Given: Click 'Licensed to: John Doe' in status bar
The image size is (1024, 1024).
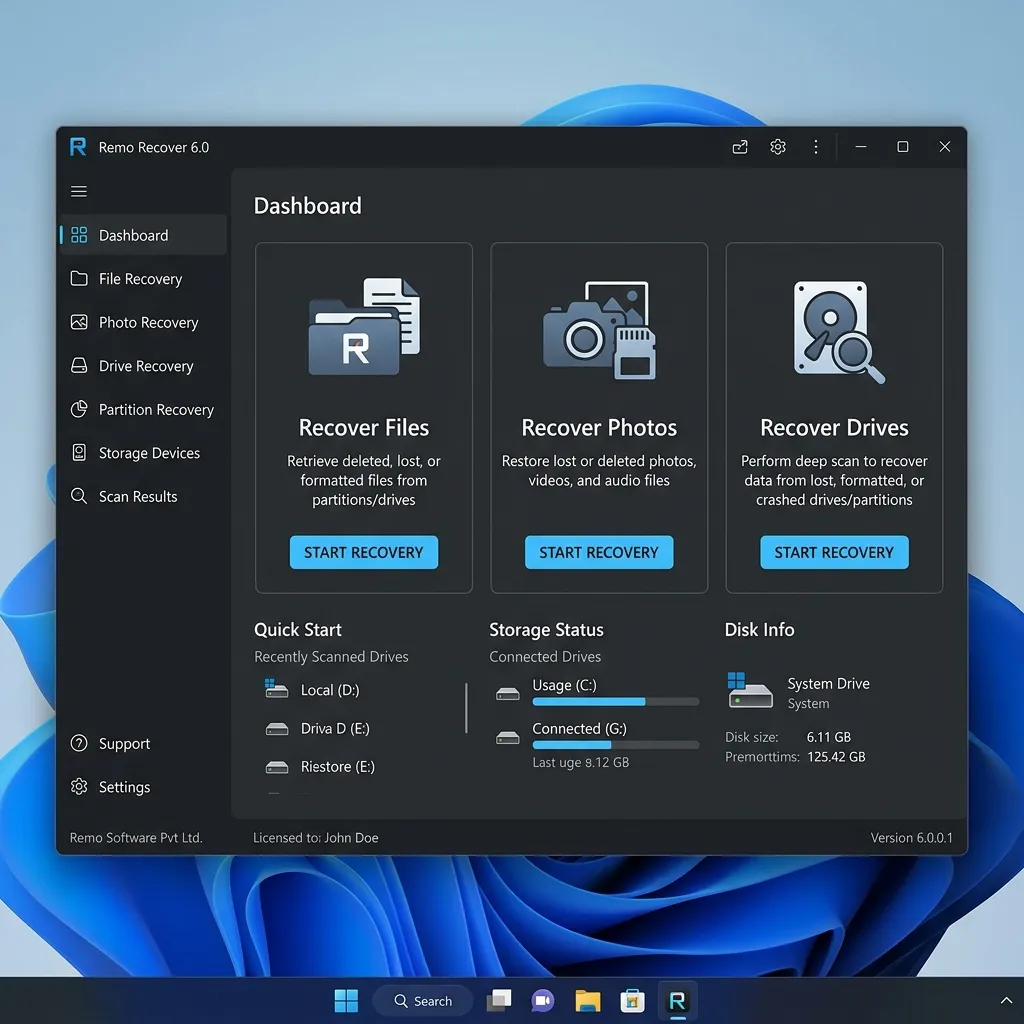Looking at the screenshot, I should click(315, 838).
